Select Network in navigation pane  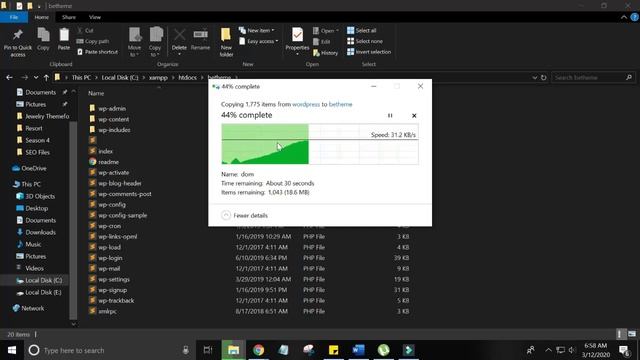pyautogui.click(x=29, y=308)
